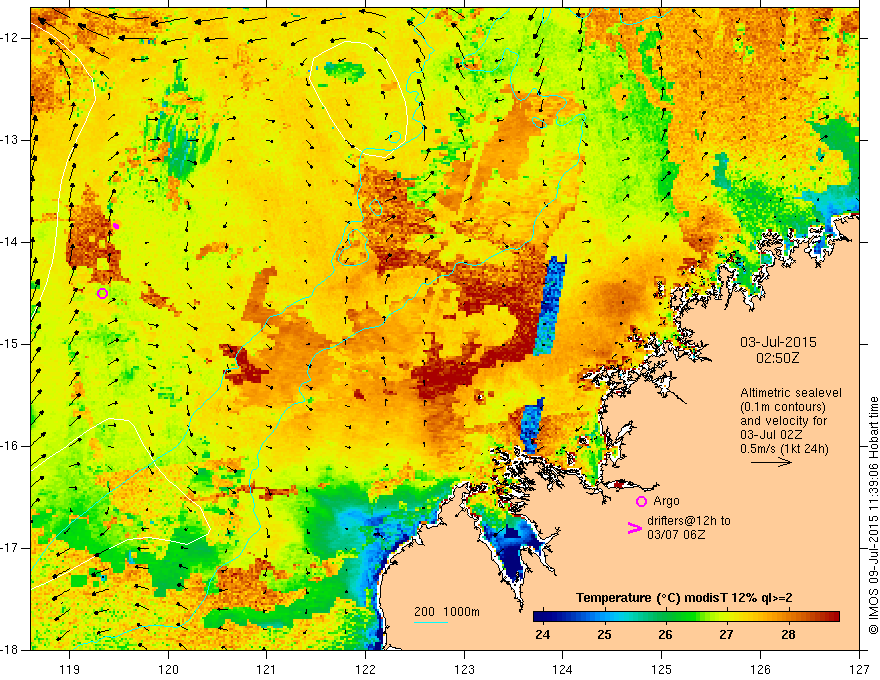This screenshot has width=880, height=680.
Task: Click the Argo float circle on the map near 119.3E
Action: [x=102, y=293]
